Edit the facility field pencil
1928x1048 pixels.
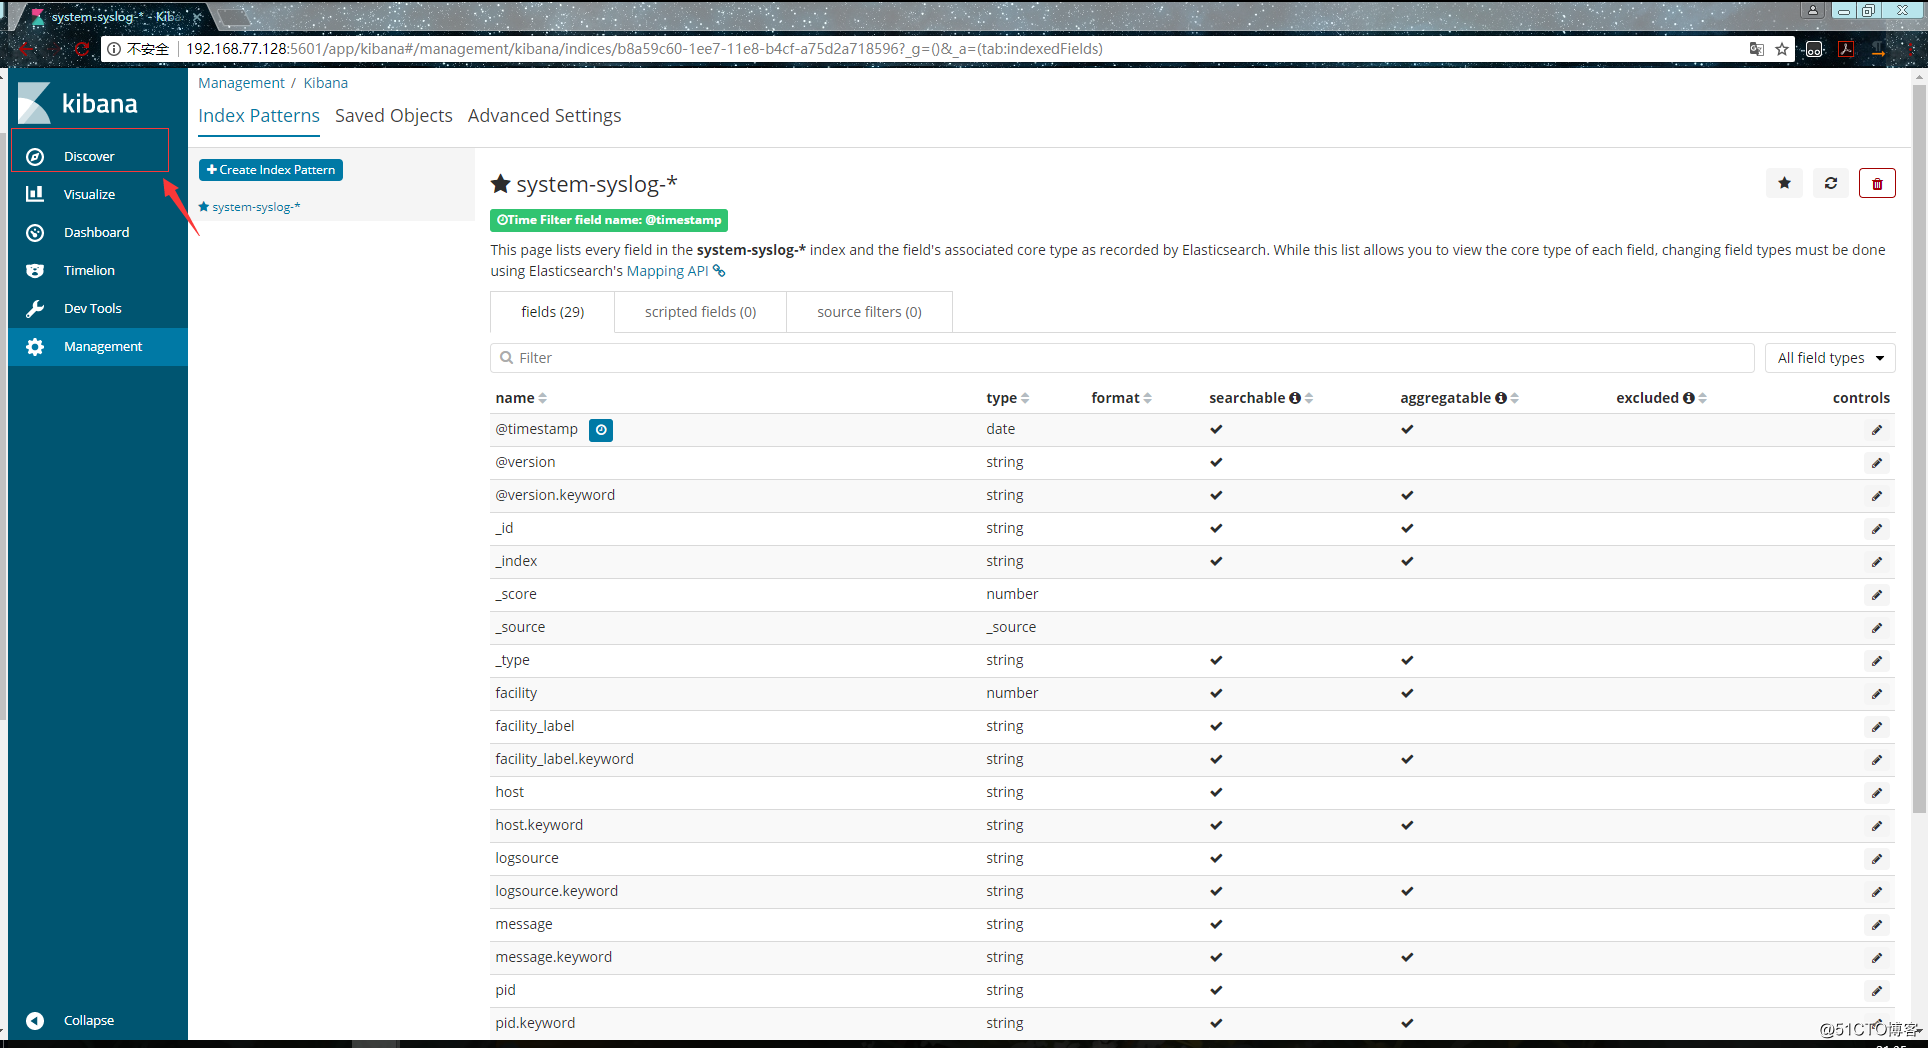coord(1877,694)
